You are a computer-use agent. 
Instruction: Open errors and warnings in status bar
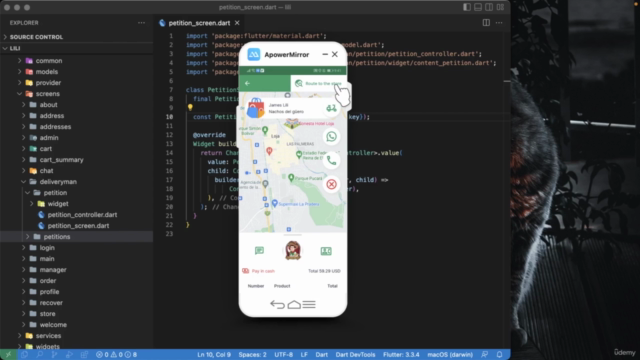116,355
